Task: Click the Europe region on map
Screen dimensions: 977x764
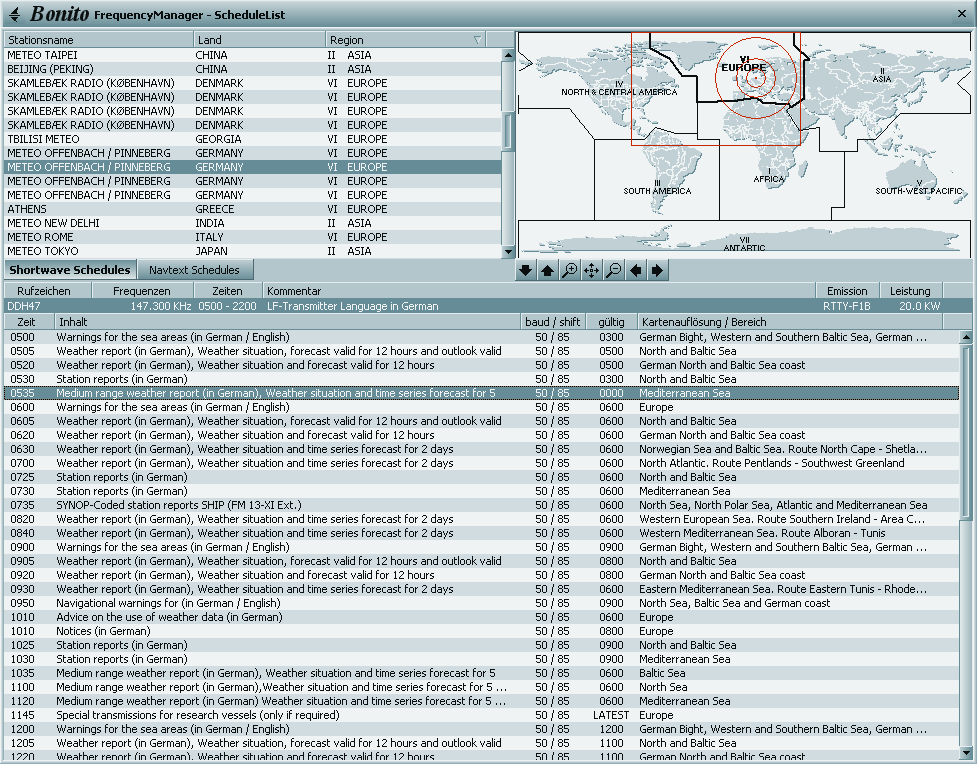Action: coord(745,70)
